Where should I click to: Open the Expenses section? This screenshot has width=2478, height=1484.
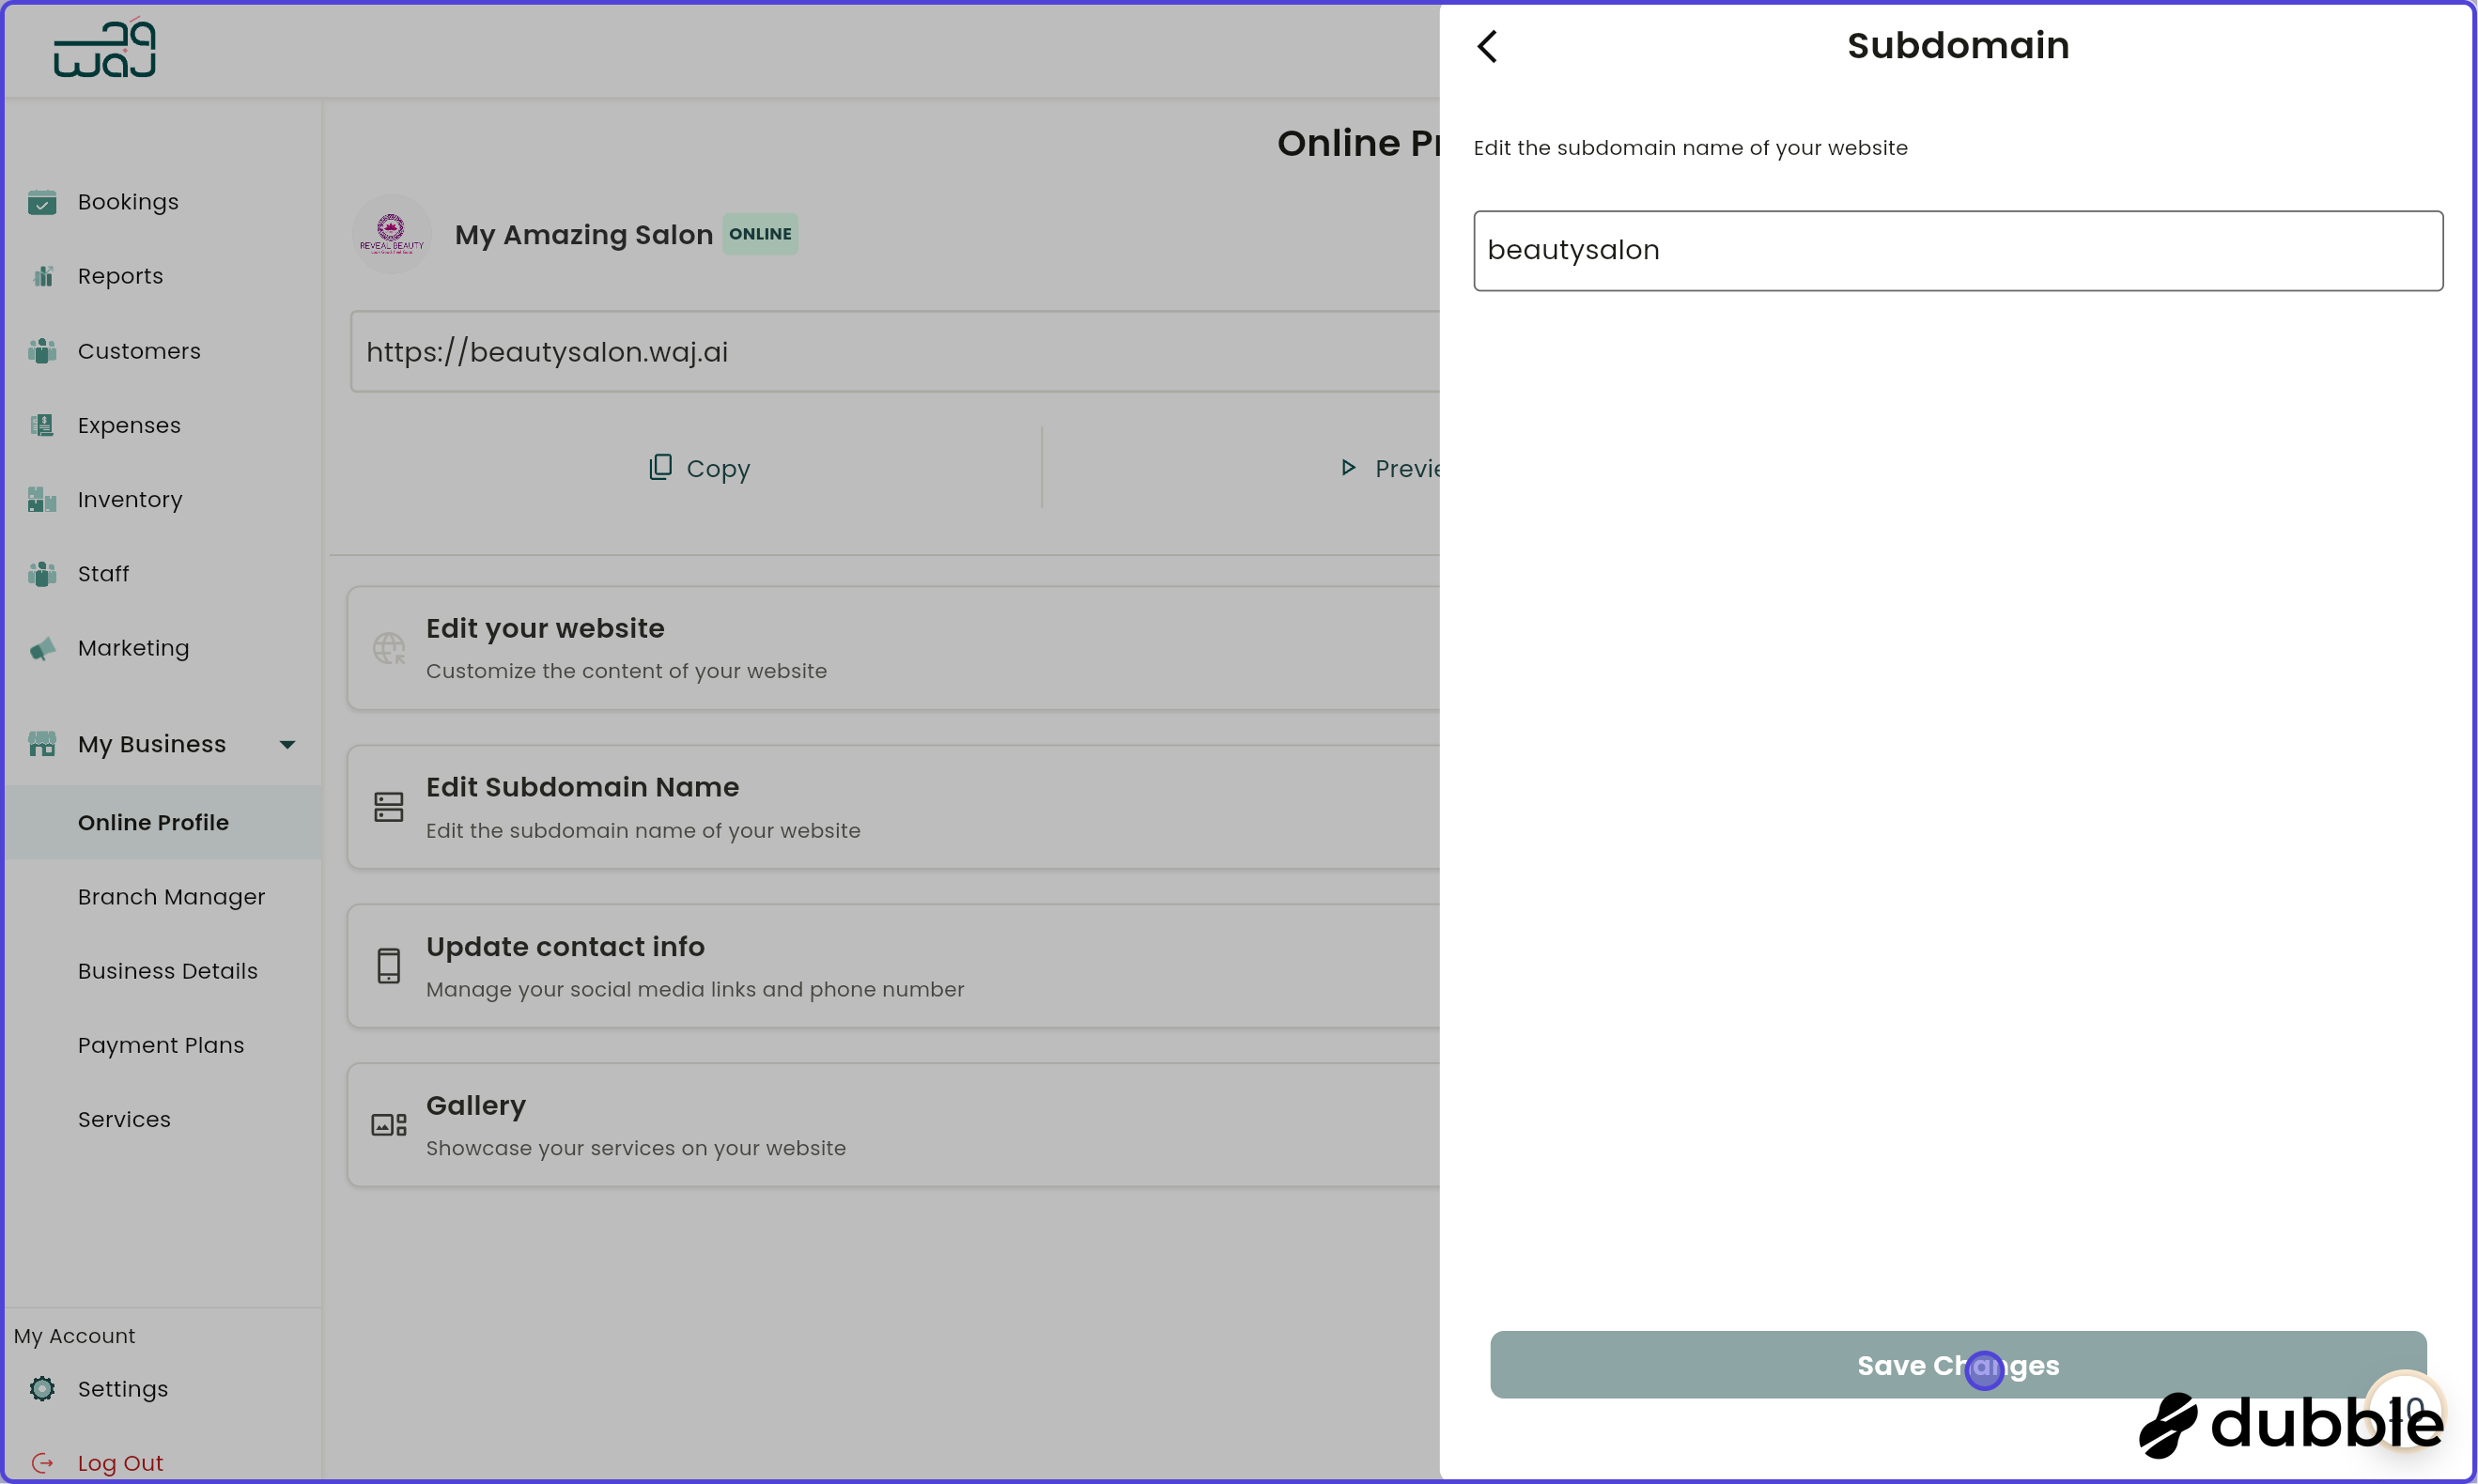point(128,425)
